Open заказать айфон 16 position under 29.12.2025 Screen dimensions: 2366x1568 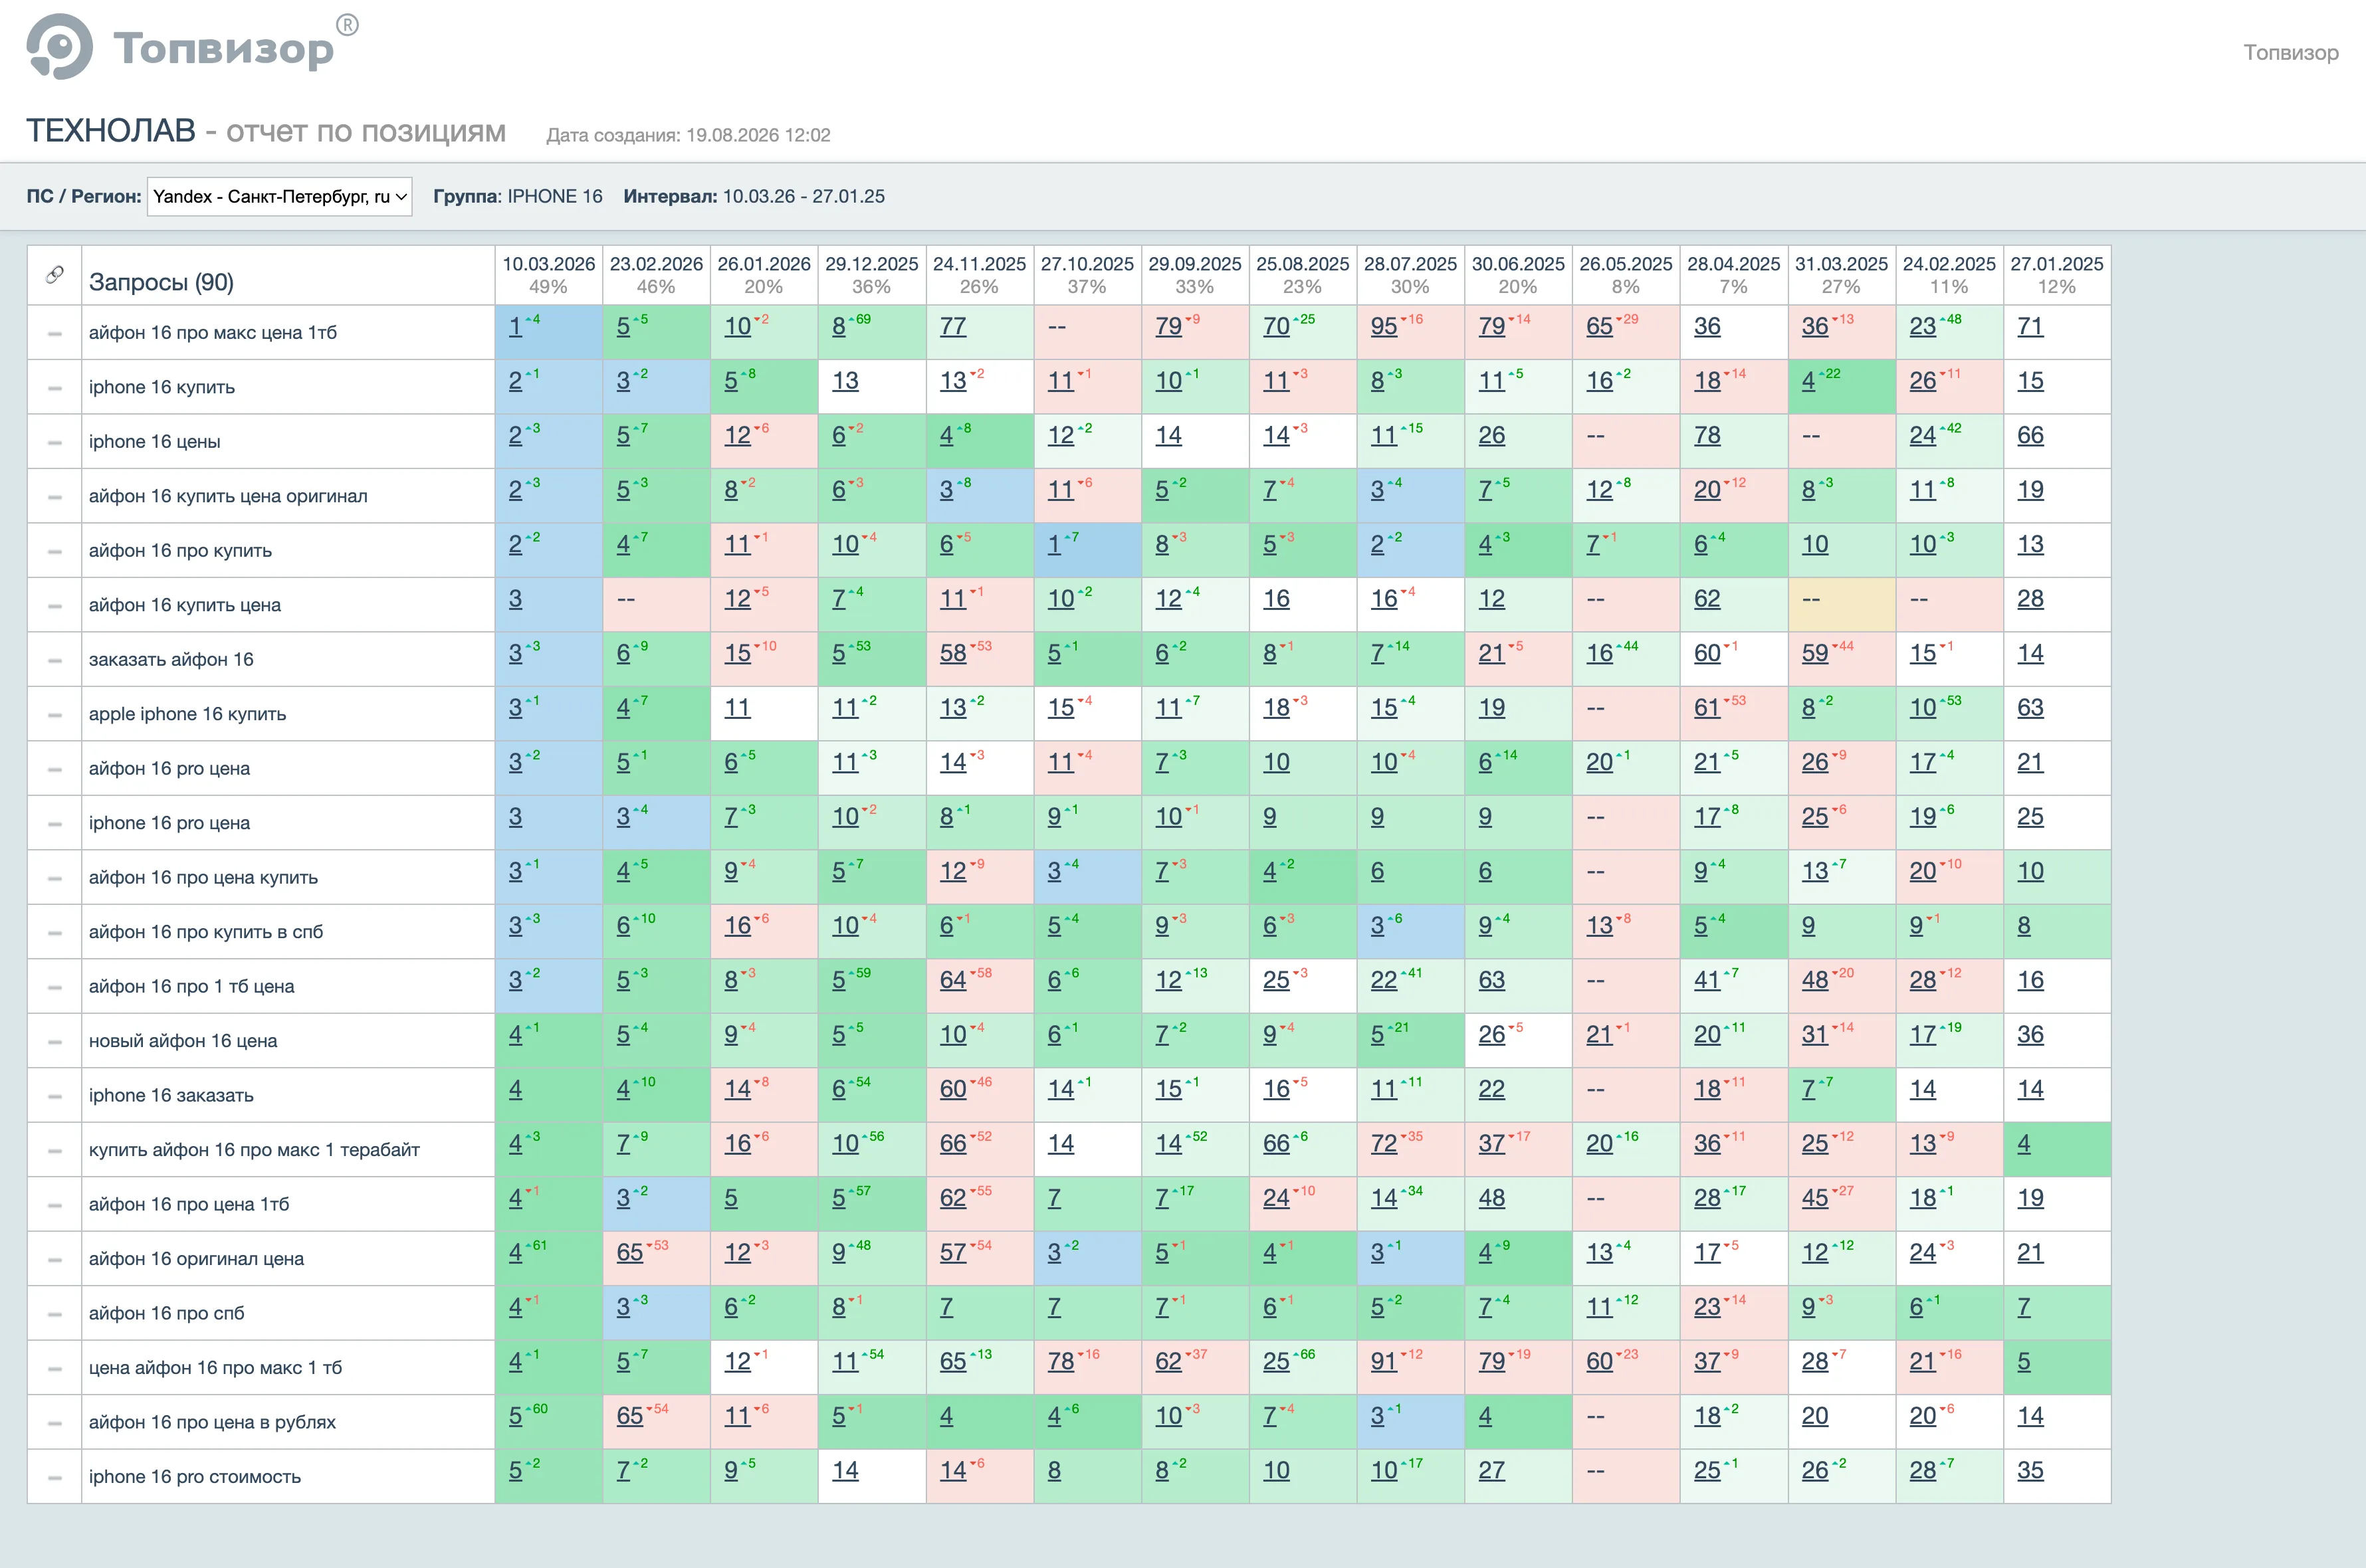click(839, 653)
